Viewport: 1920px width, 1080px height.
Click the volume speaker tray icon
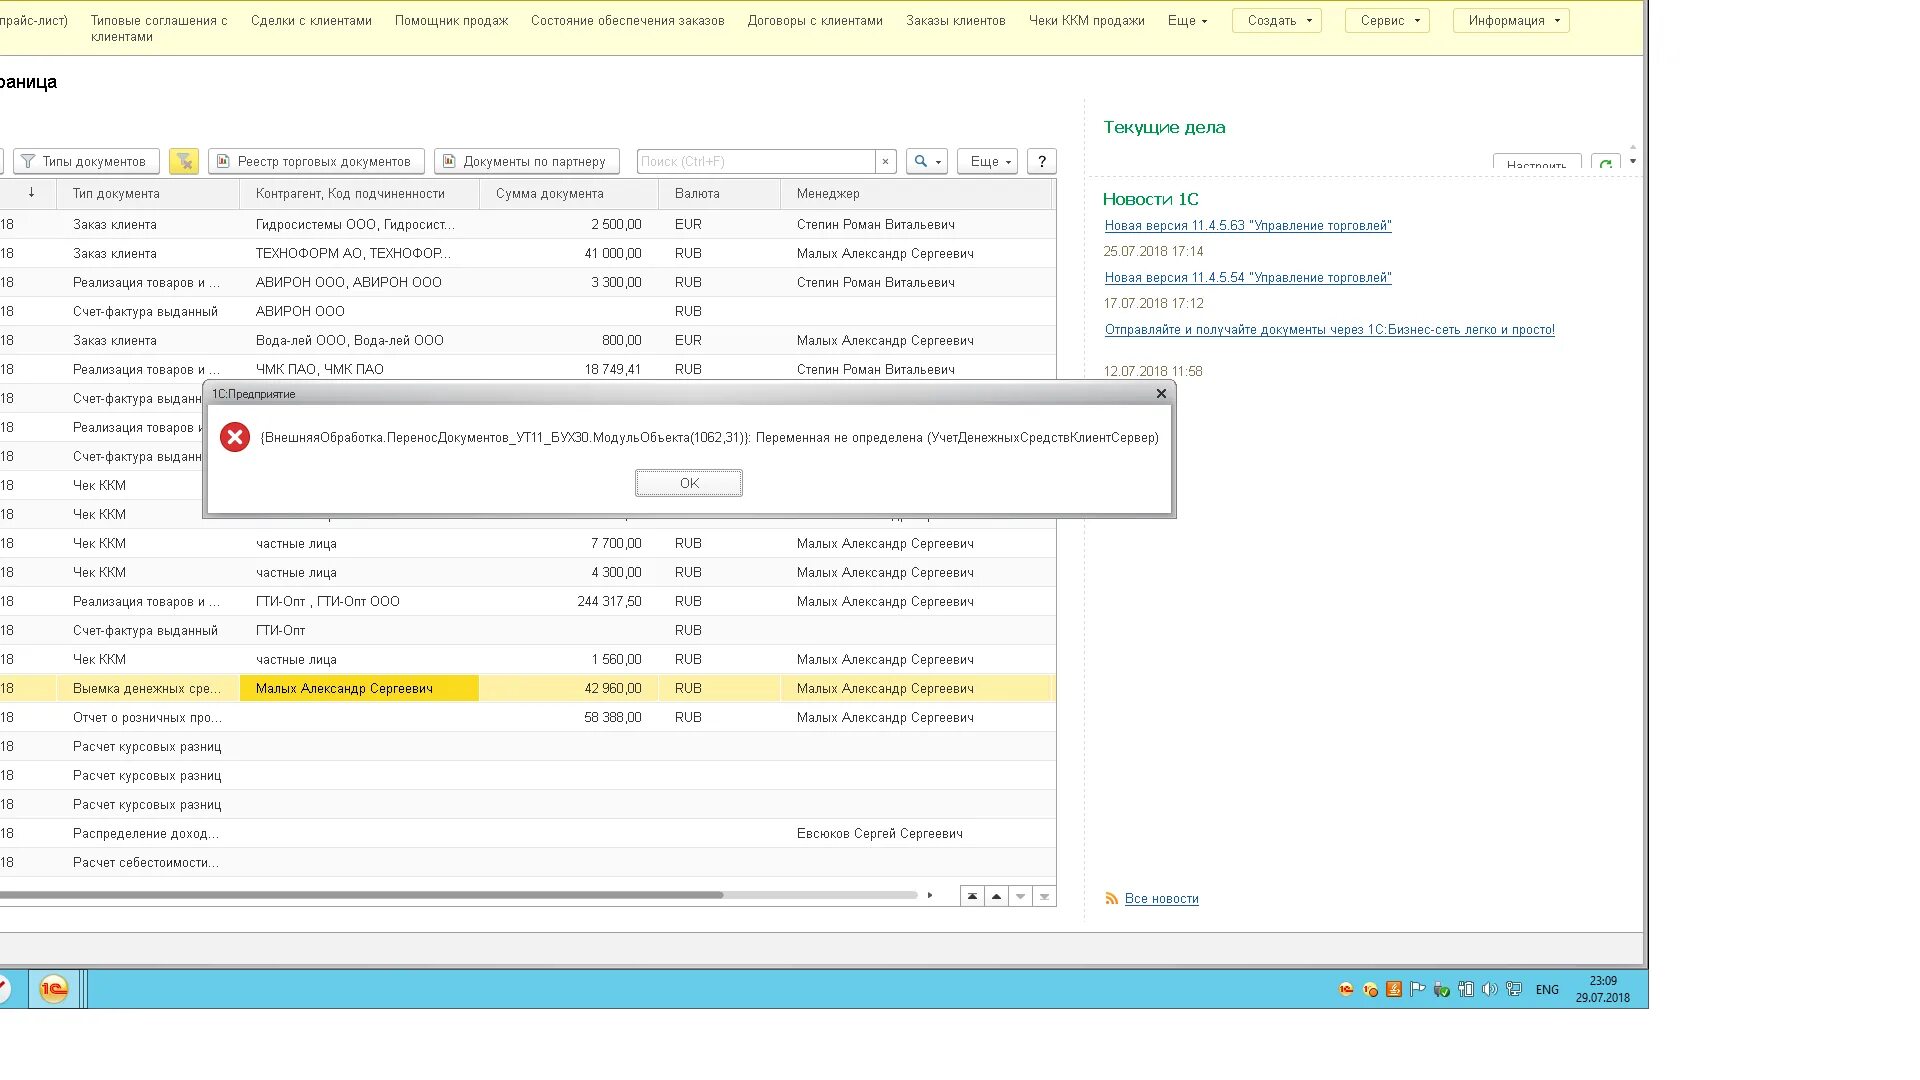tap(1489, 989)
